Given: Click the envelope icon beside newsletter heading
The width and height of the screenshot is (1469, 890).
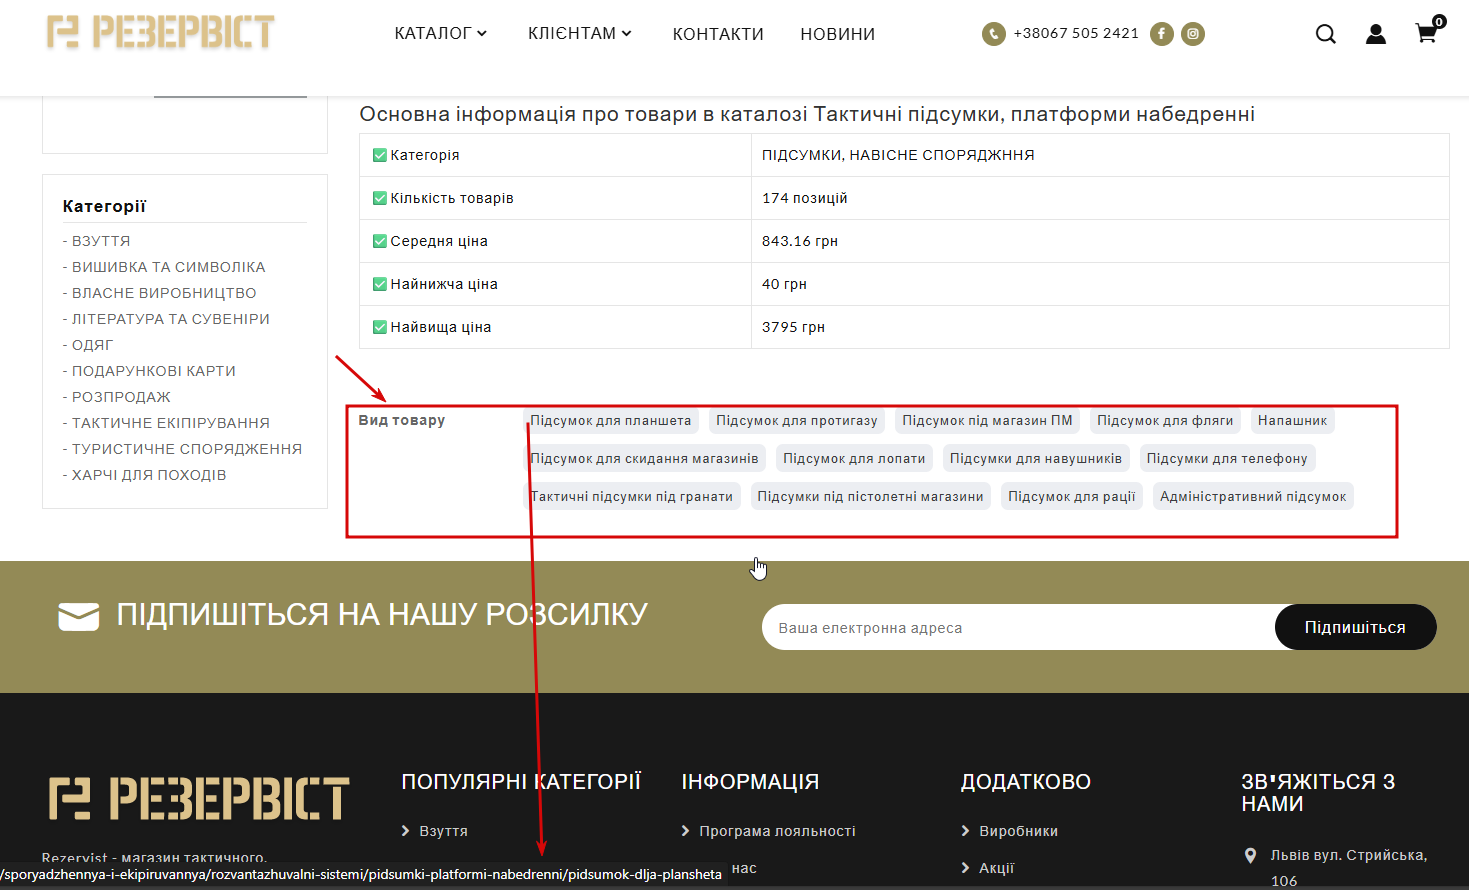Looking at the screenshot, I should pyautogui.click(x=79, y=616).
